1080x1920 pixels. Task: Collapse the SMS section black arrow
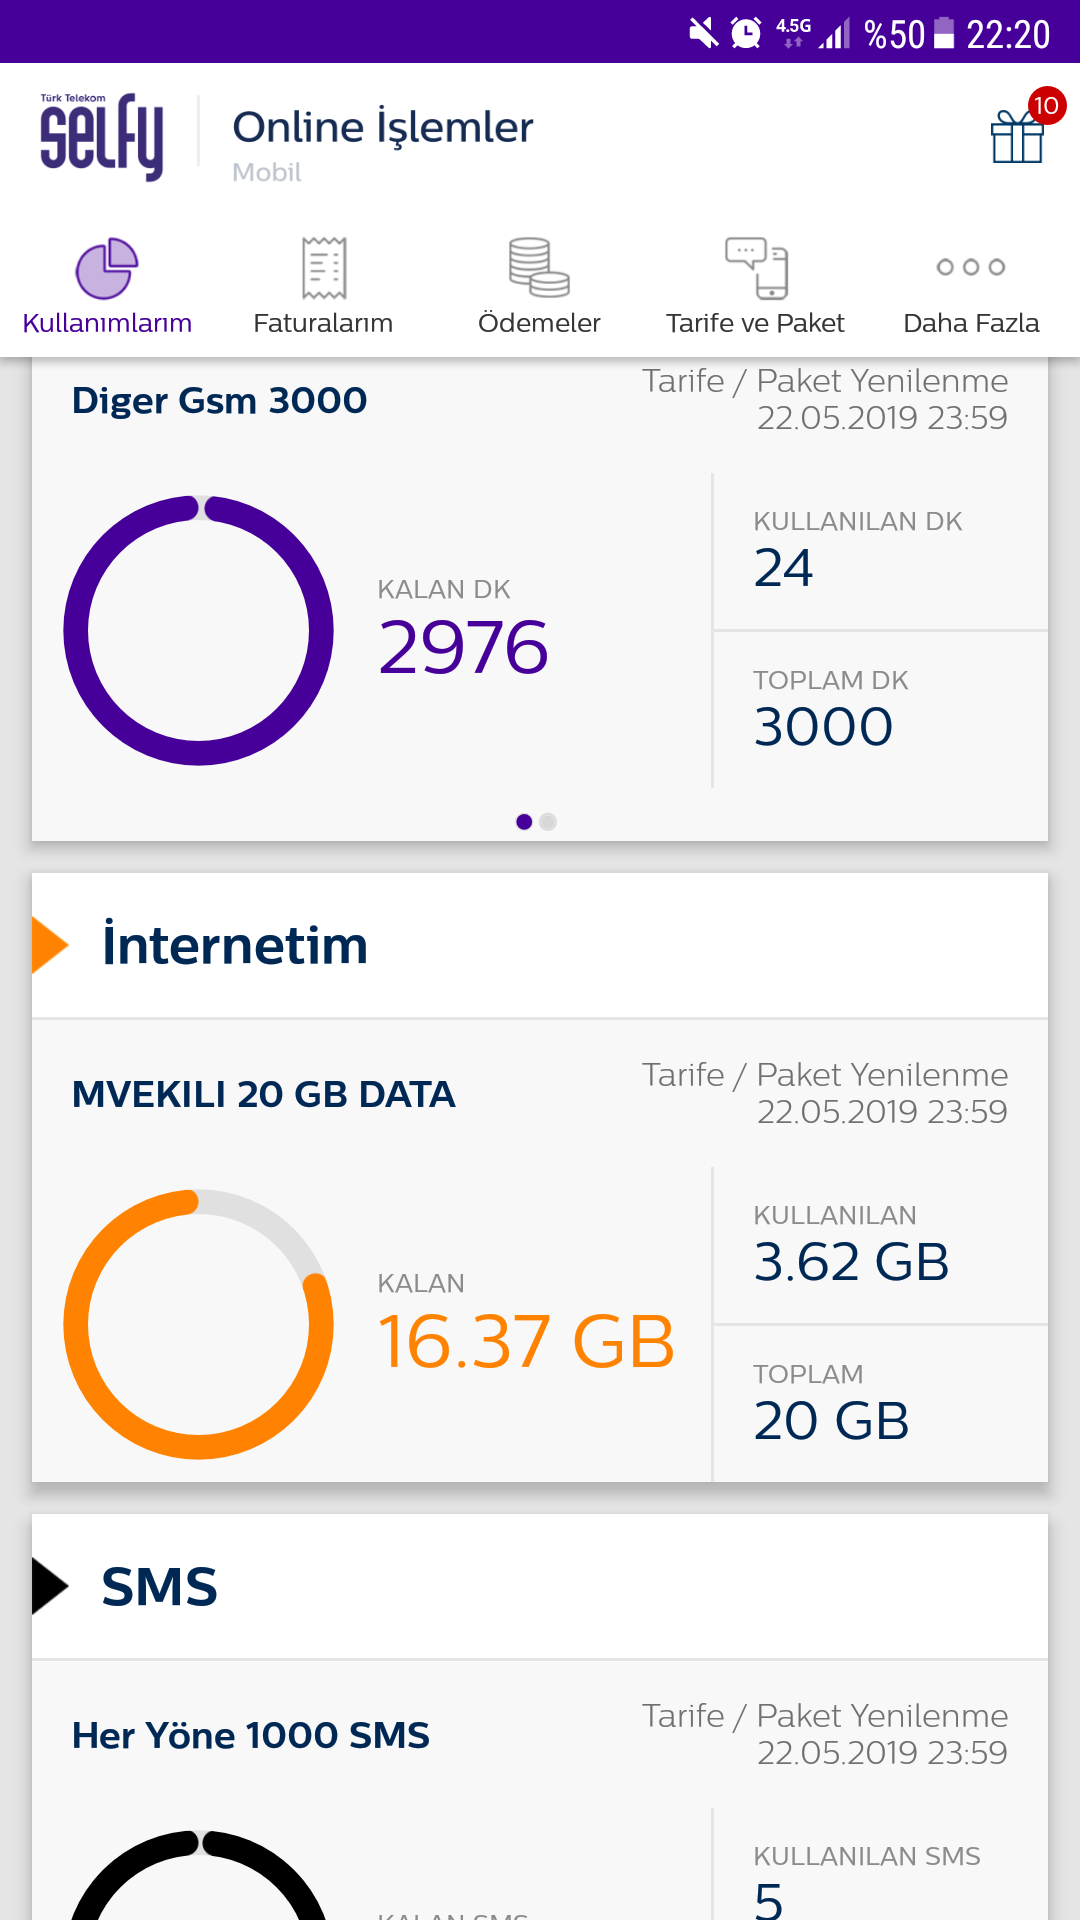[x=49, y=1586]
